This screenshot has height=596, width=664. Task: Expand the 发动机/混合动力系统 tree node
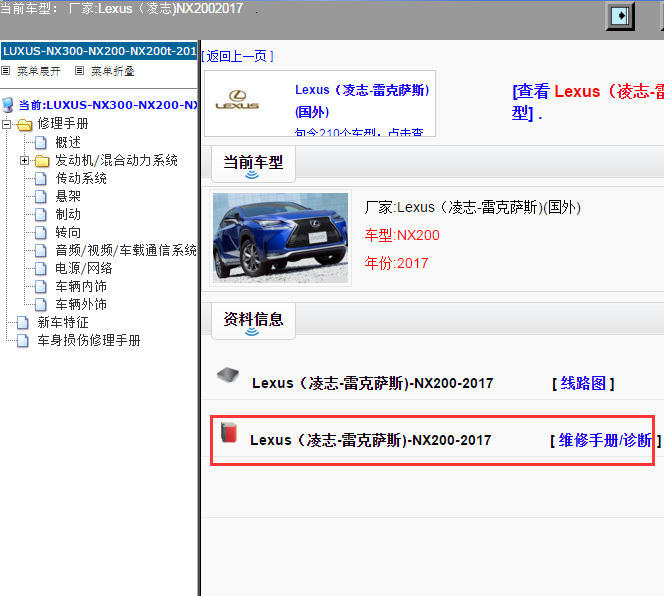25,160
